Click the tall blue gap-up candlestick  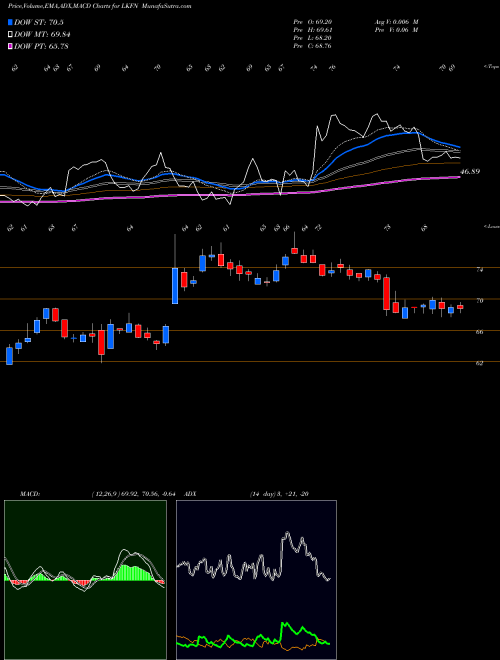tap(175, 286)
